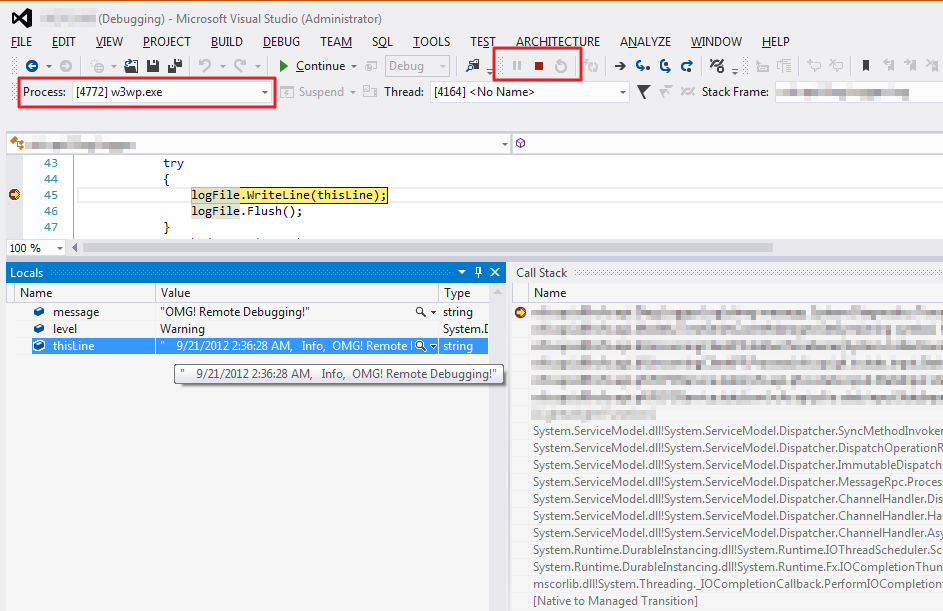Close the Locals panel

click(x=495, y=272)
